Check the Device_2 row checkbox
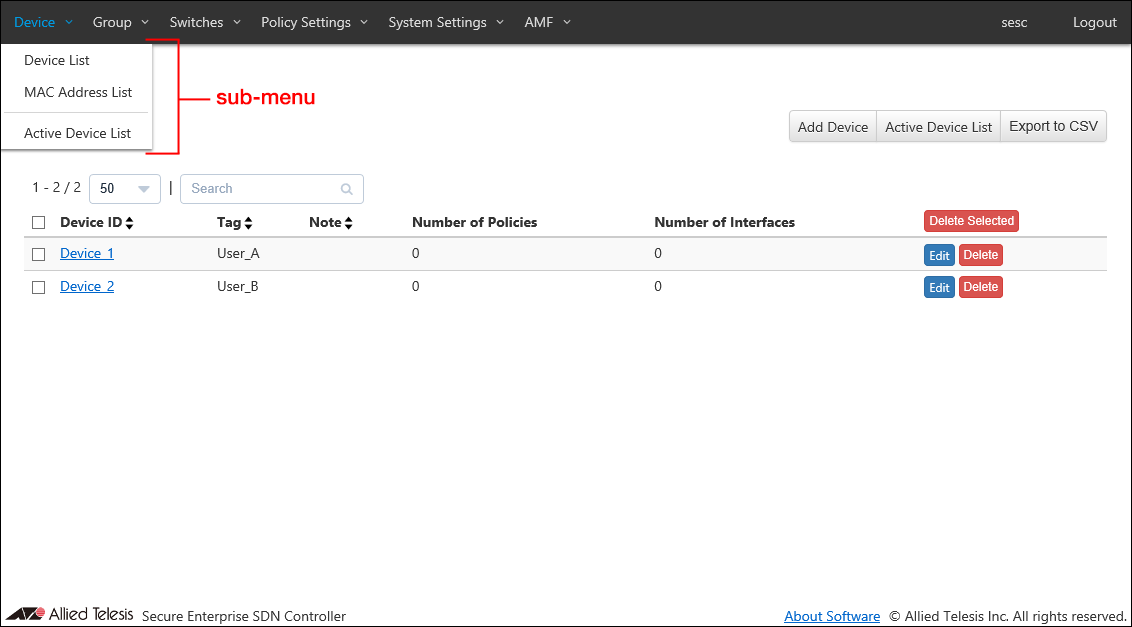1132x627 pixels. click(39, 287)
